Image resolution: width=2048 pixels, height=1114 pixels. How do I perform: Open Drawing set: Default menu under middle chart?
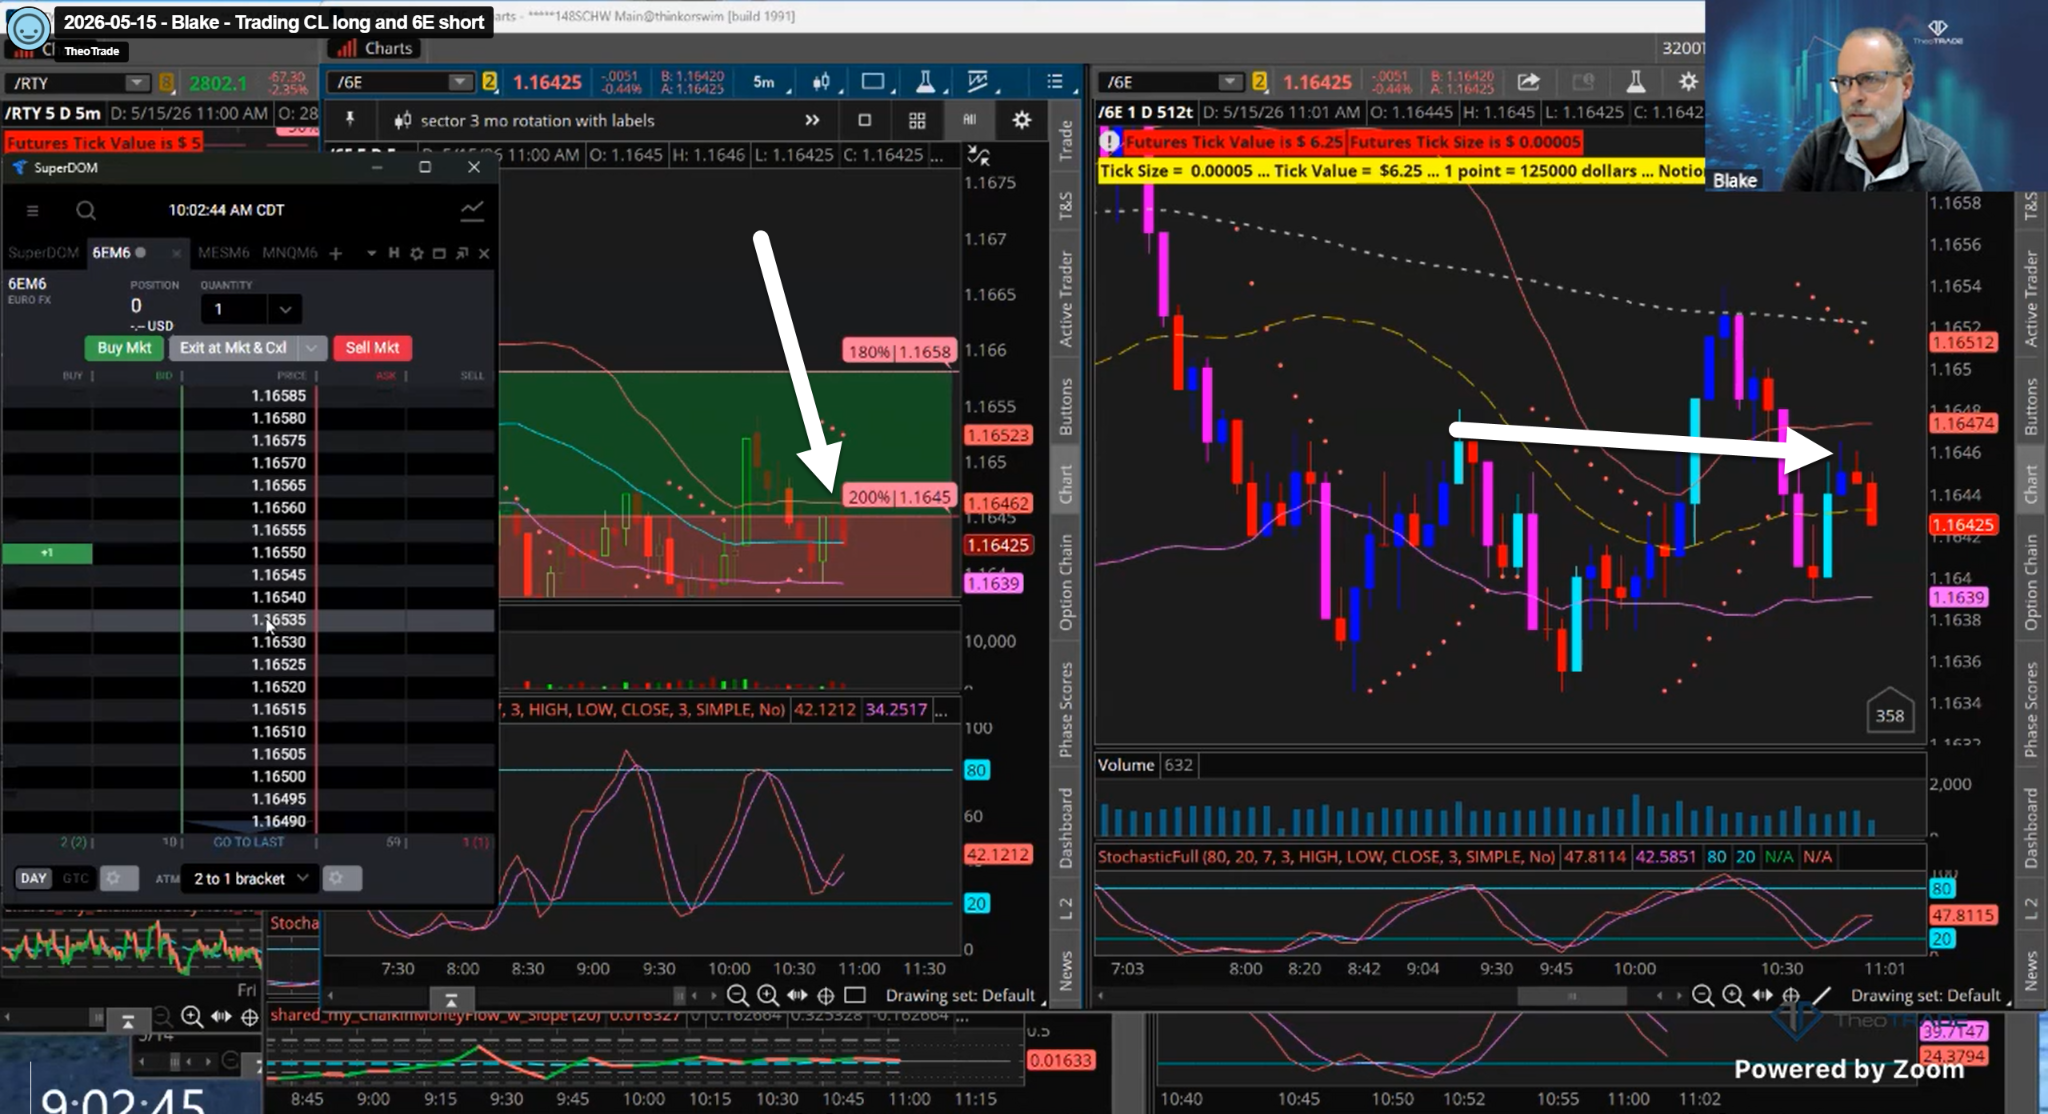tap(963, 995)
